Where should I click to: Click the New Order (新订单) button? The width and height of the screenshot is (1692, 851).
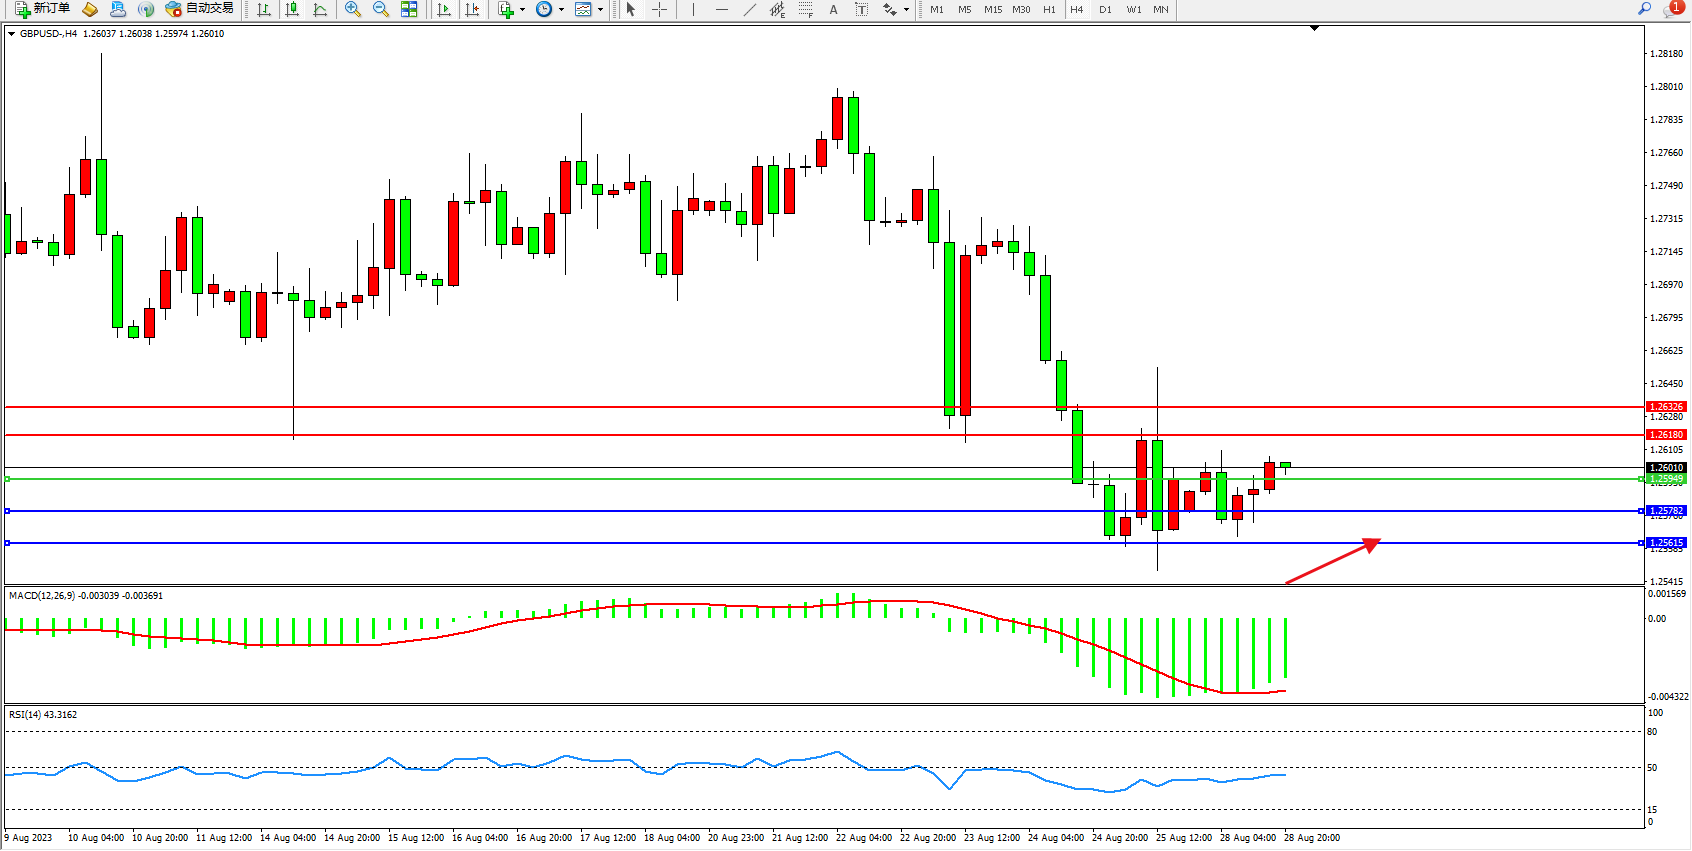[x=42, y=9]
